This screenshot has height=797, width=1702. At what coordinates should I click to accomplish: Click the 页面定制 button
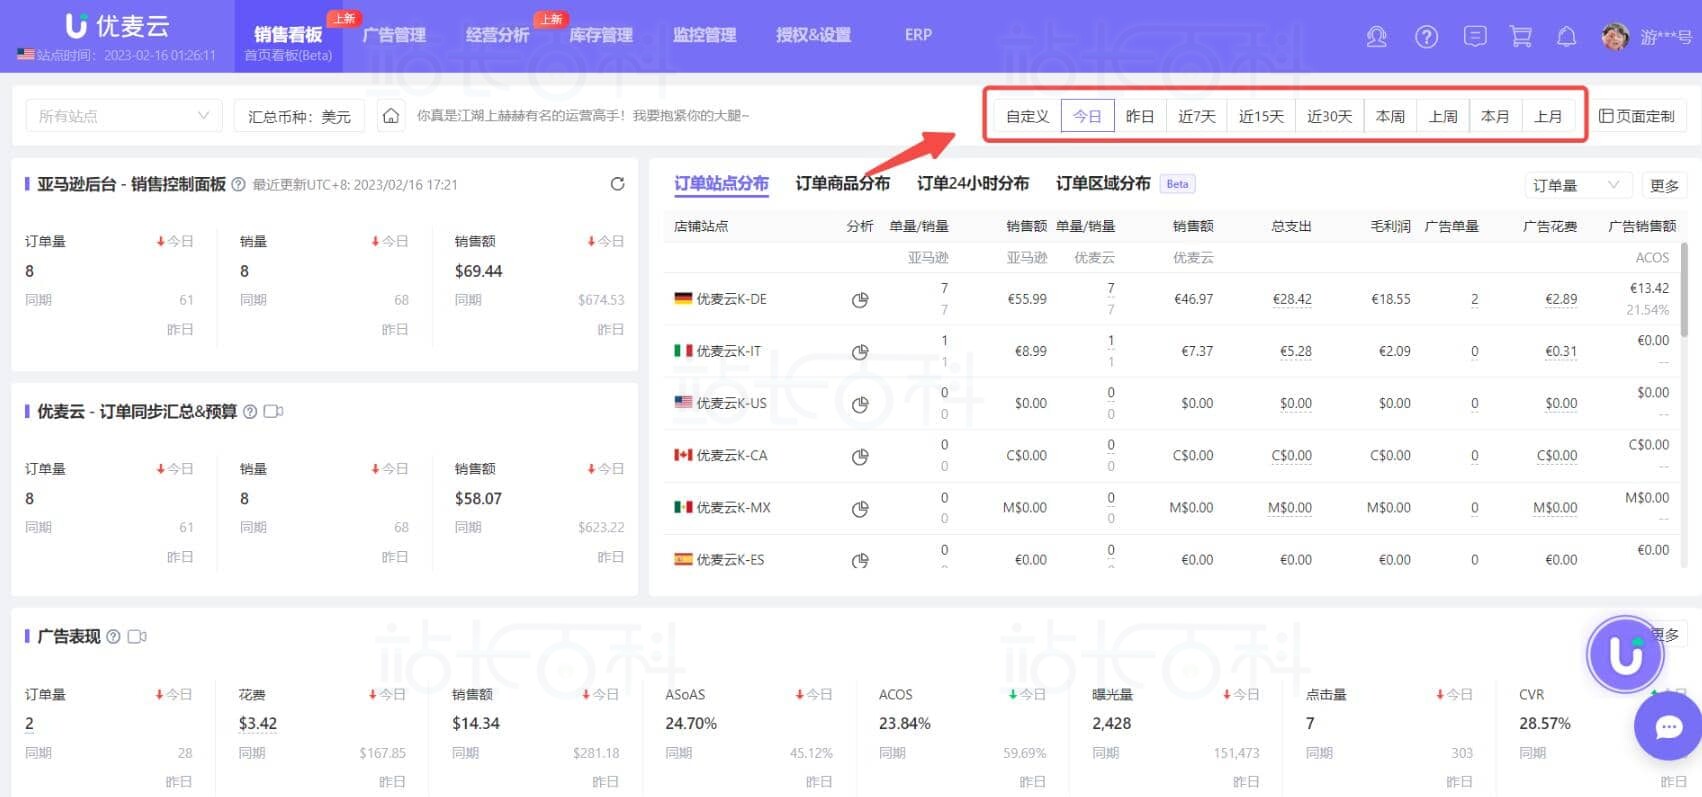[x=1637, y=116]
